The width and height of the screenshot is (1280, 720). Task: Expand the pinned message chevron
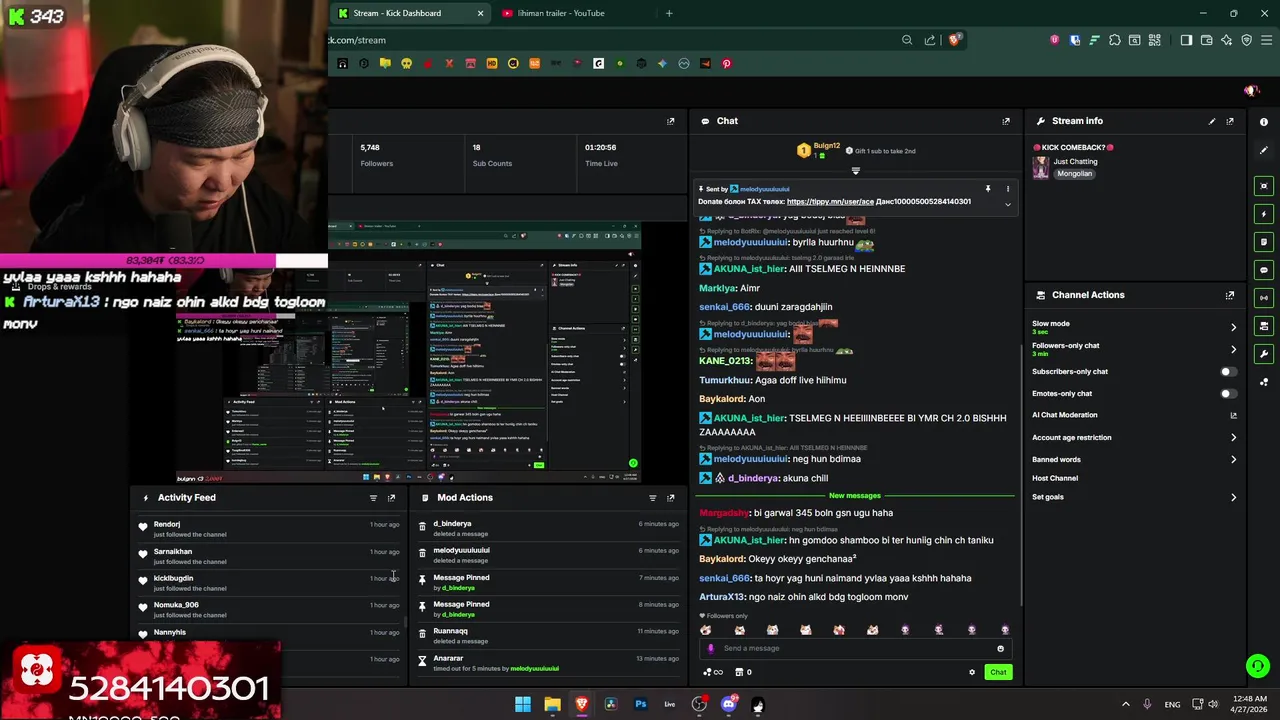click(x=1007, y=204)
